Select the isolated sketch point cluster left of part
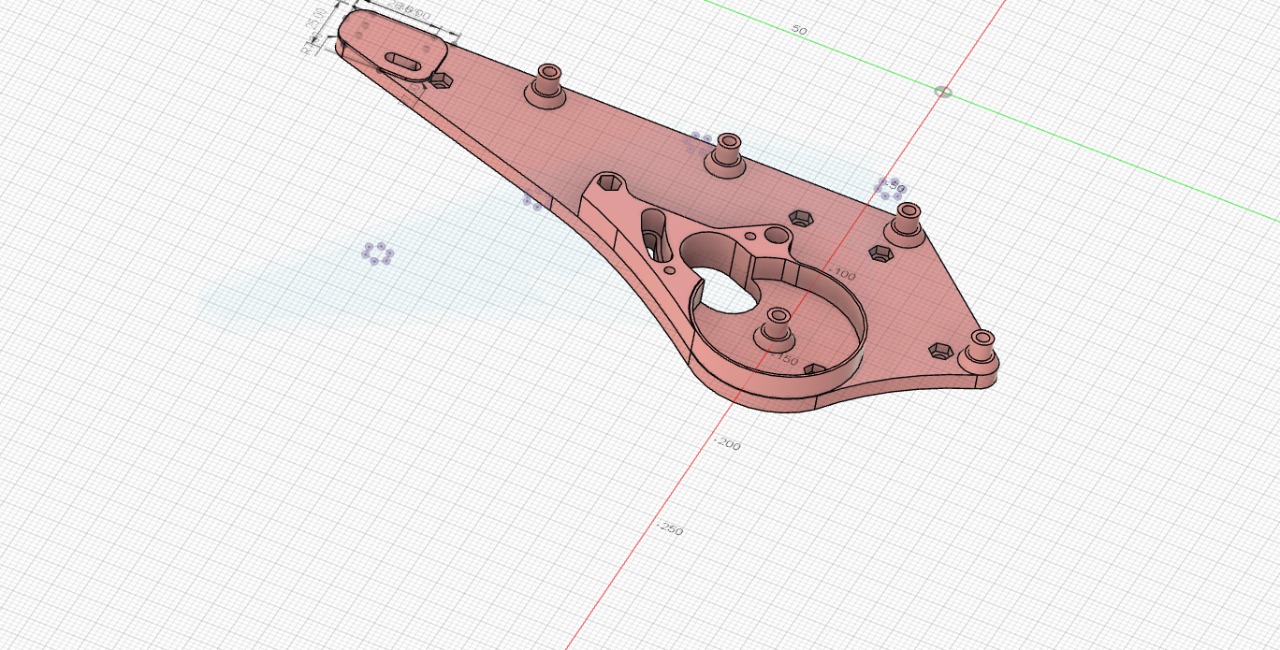The width and height of the screenshot is (1280, 650). tap(377, 253)
